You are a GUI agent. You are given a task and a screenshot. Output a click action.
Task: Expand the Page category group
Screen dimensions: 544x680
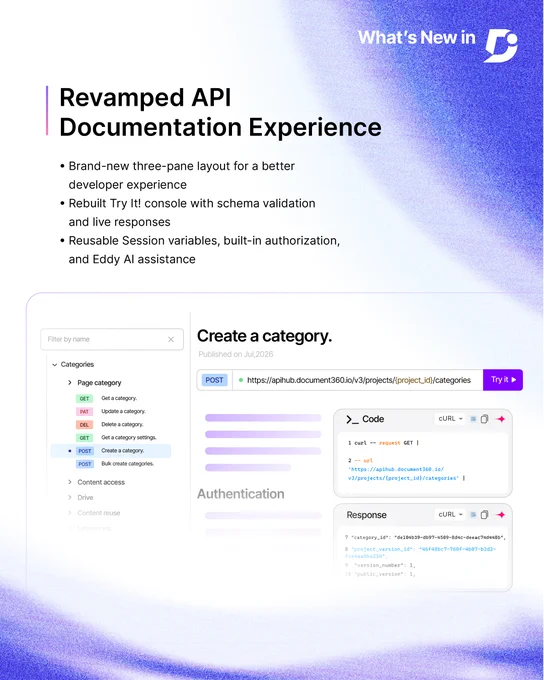[69, 382]
